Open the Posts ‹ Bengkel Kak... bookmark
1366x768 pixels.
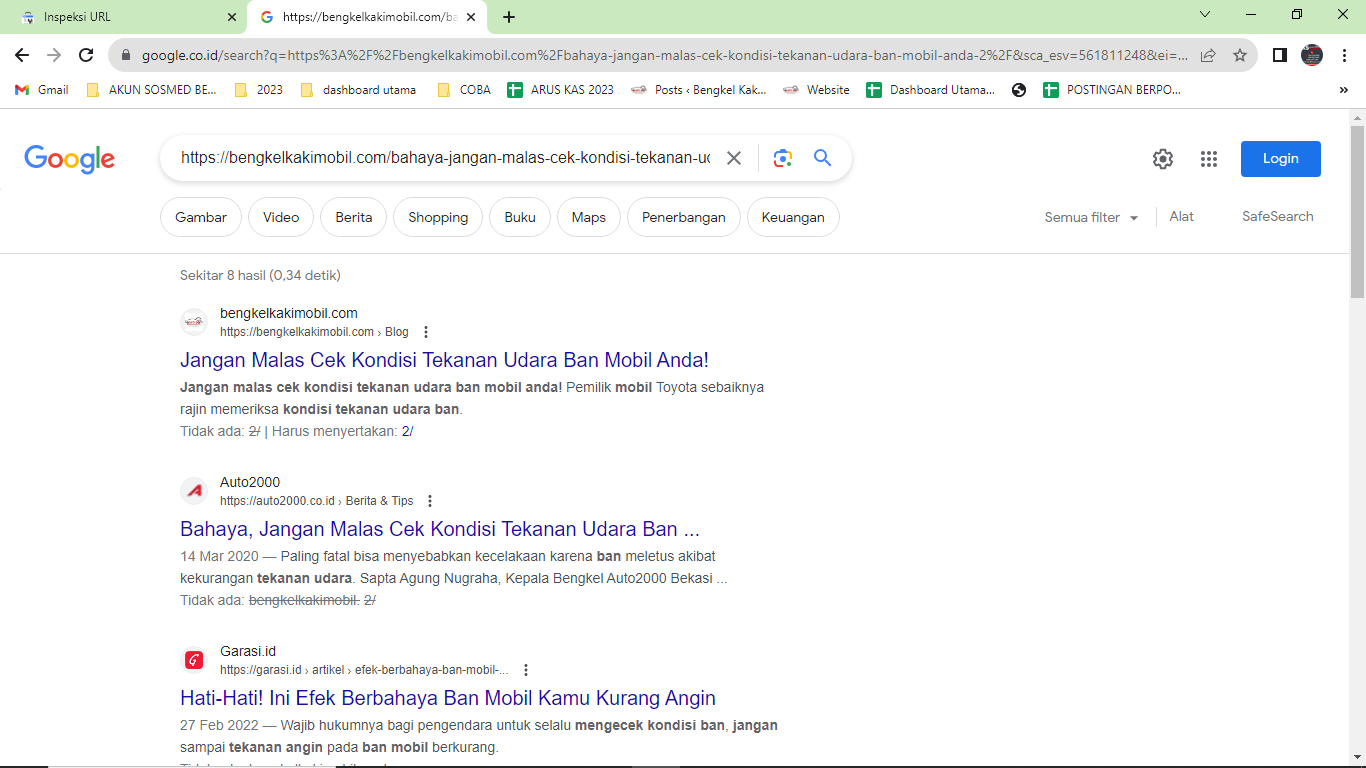(699, 90)
